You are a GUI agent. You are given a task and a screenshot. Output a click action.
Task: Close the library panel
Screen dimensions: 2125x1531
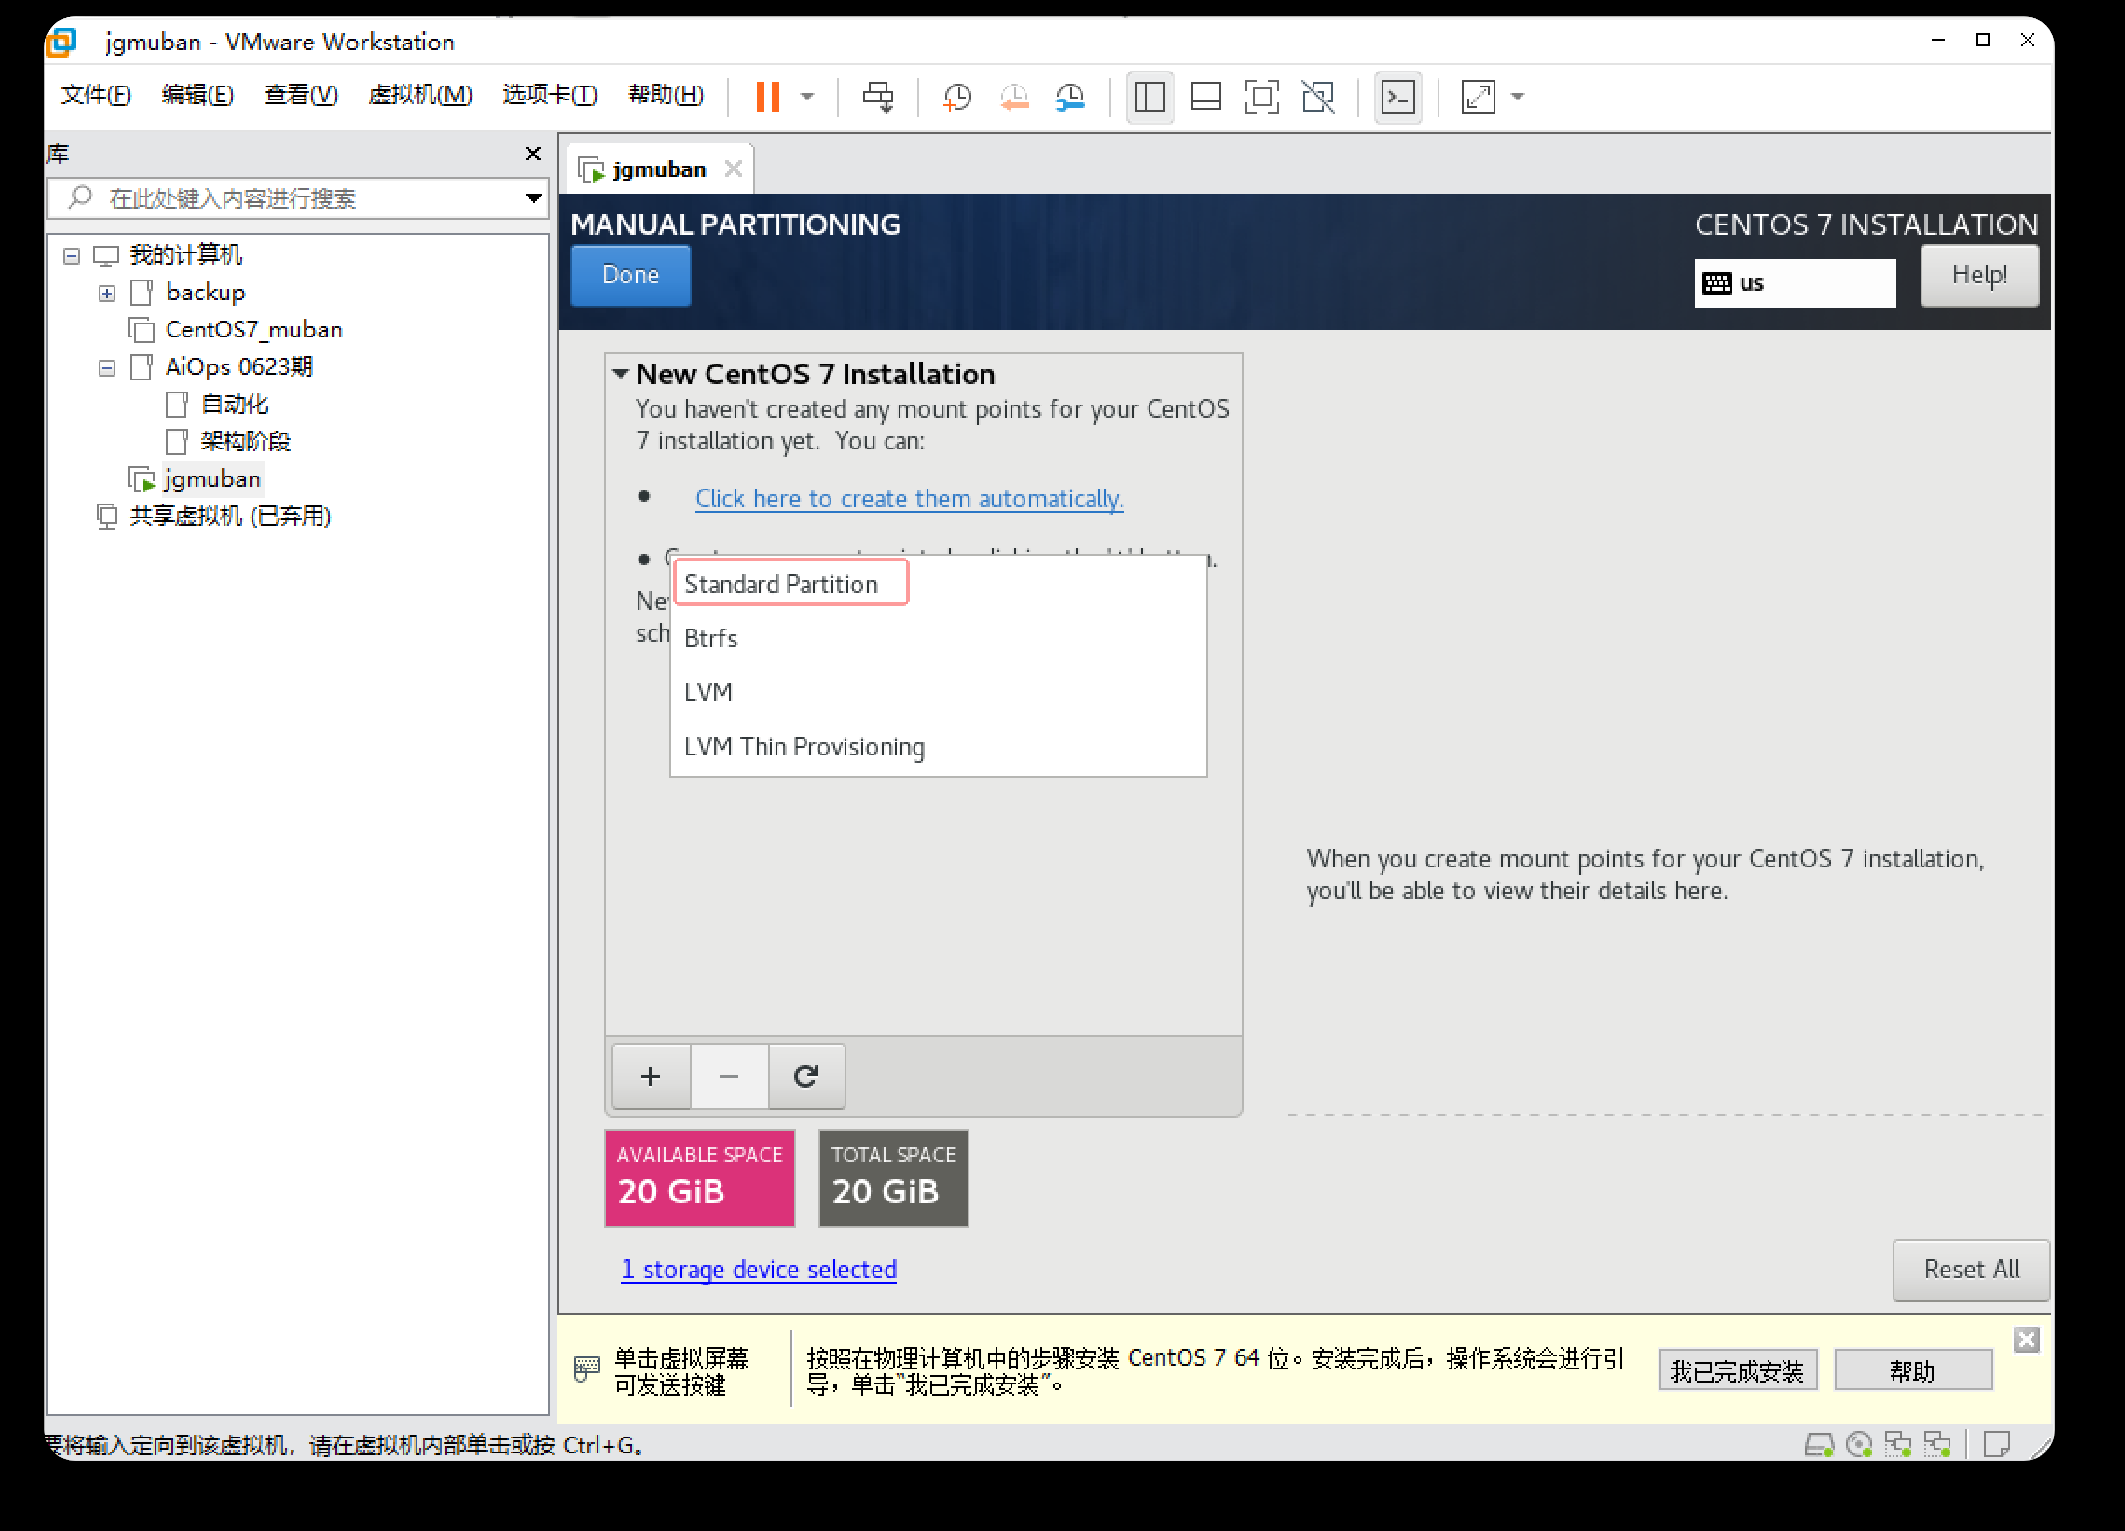point(533,153)
